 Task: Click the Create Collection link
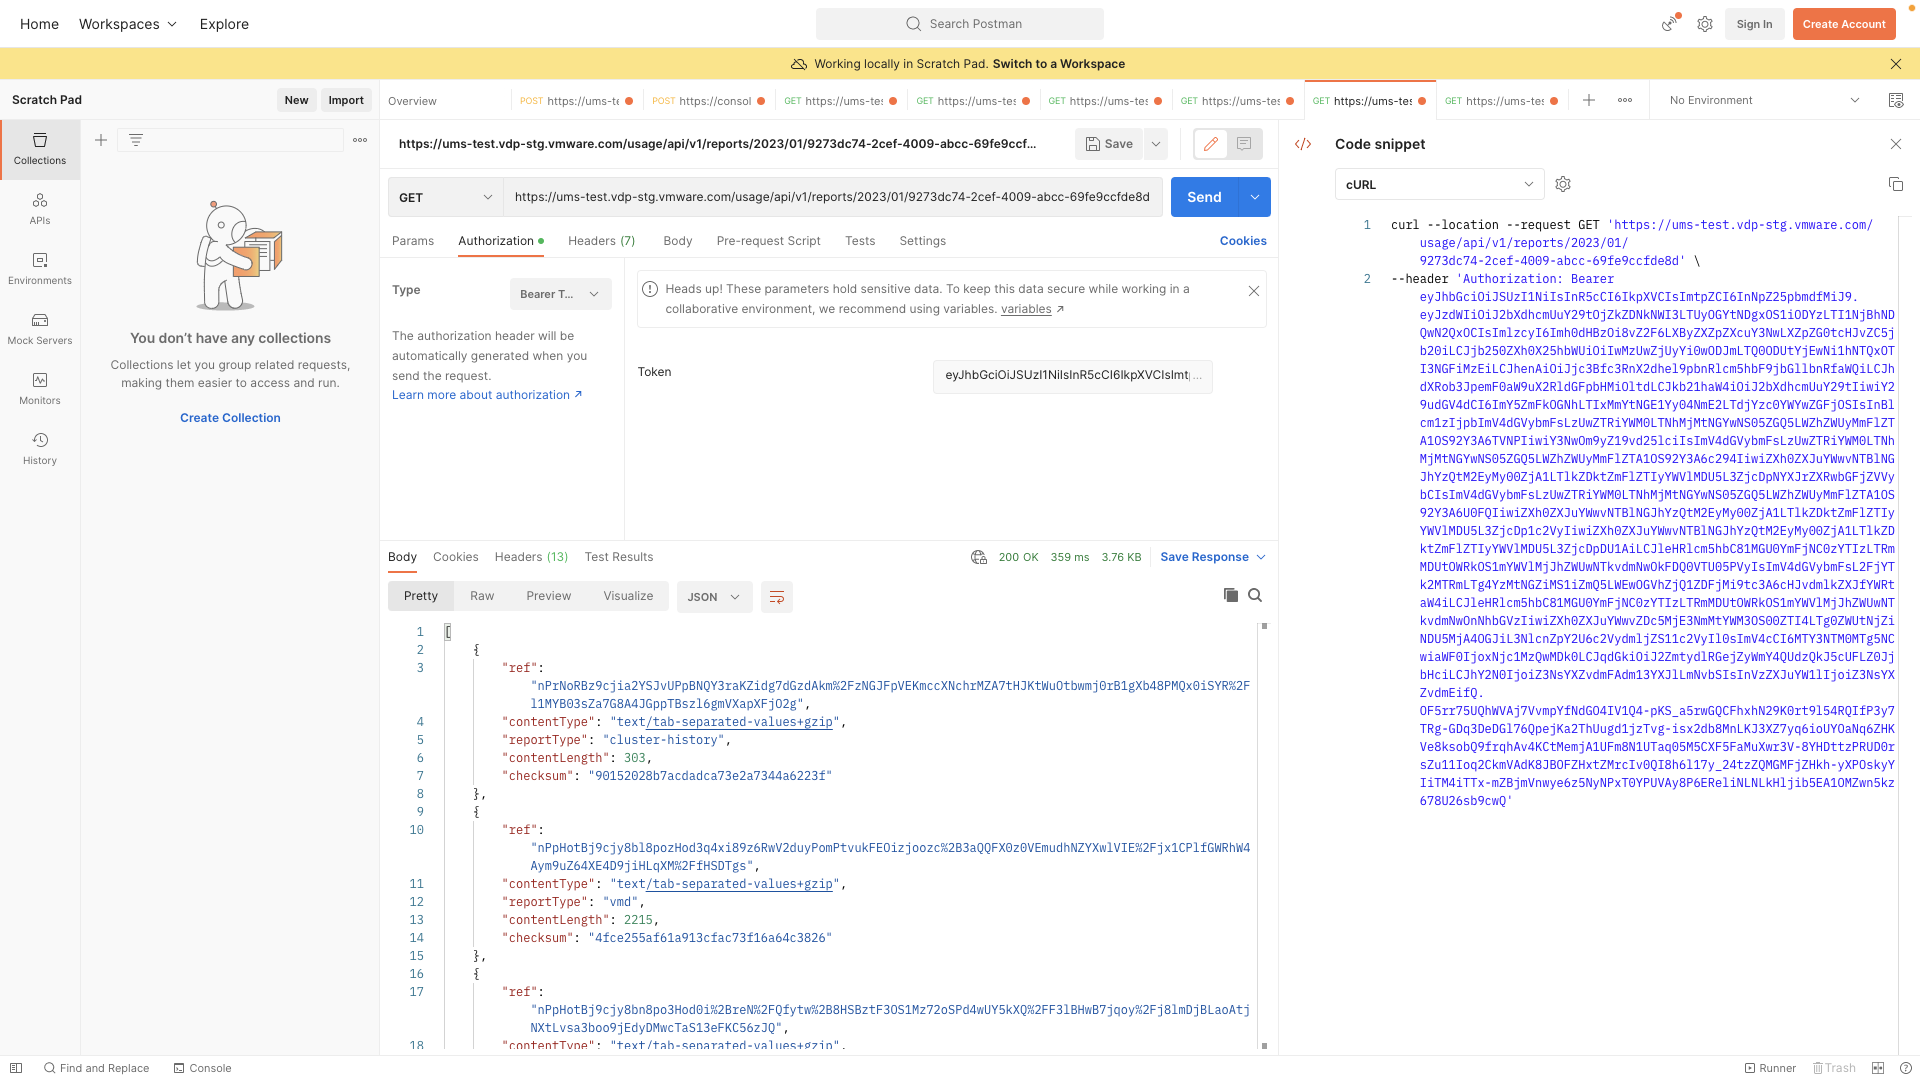click(x=230, y=418)
